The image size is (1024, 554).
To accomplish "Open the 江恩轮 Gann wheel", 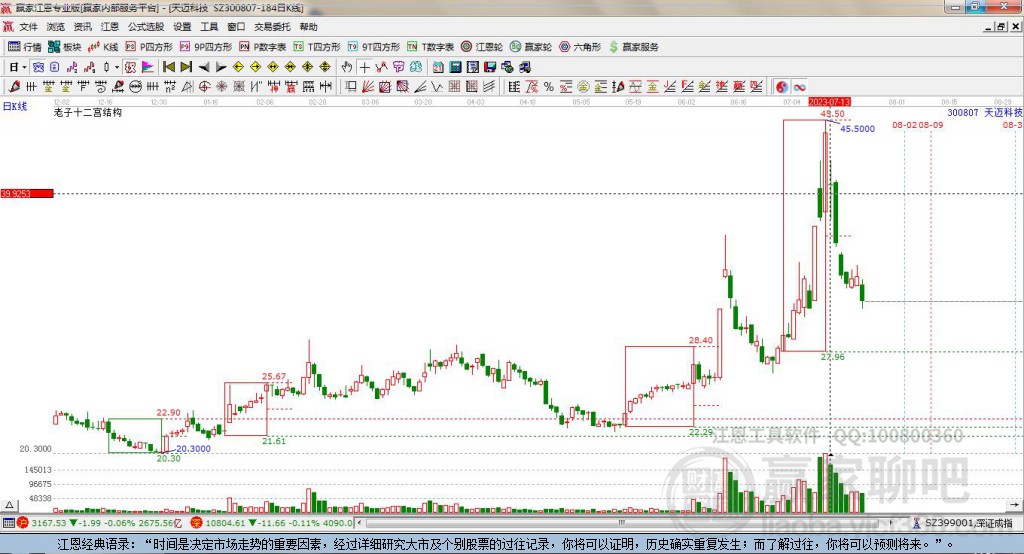I will coord(482,46).
